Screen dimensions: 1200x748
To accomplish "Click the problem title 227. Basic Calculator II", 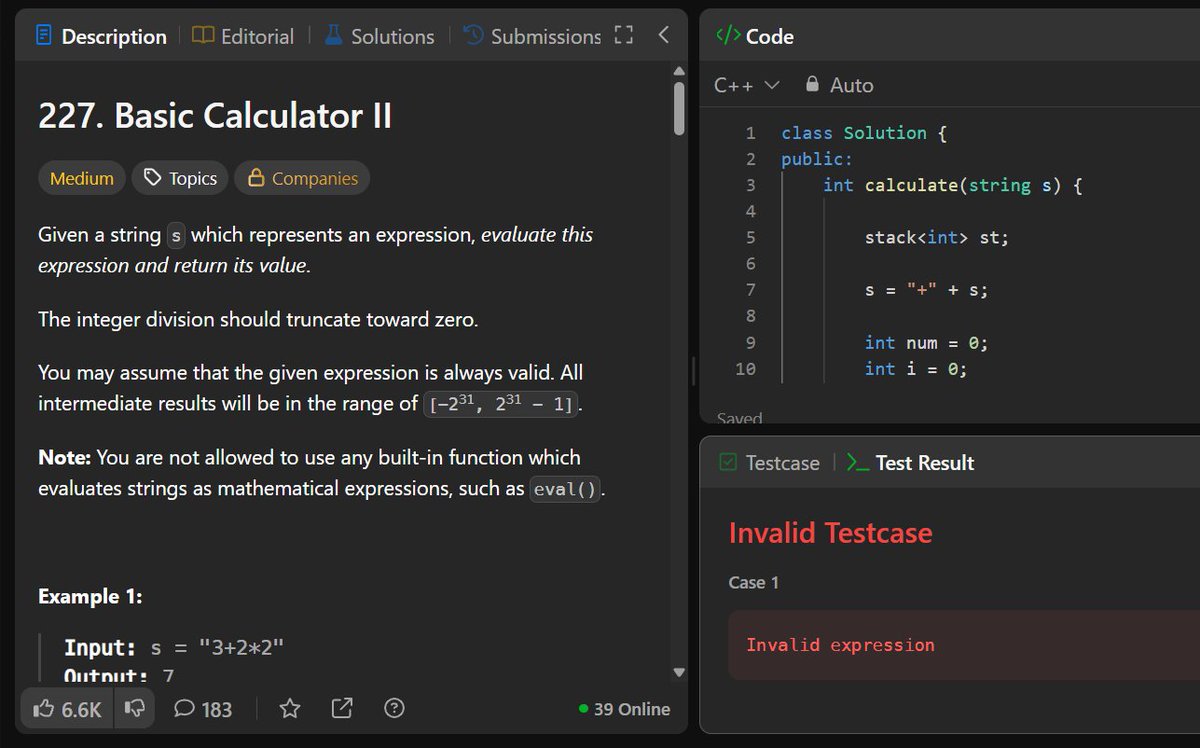I will 215,116.
